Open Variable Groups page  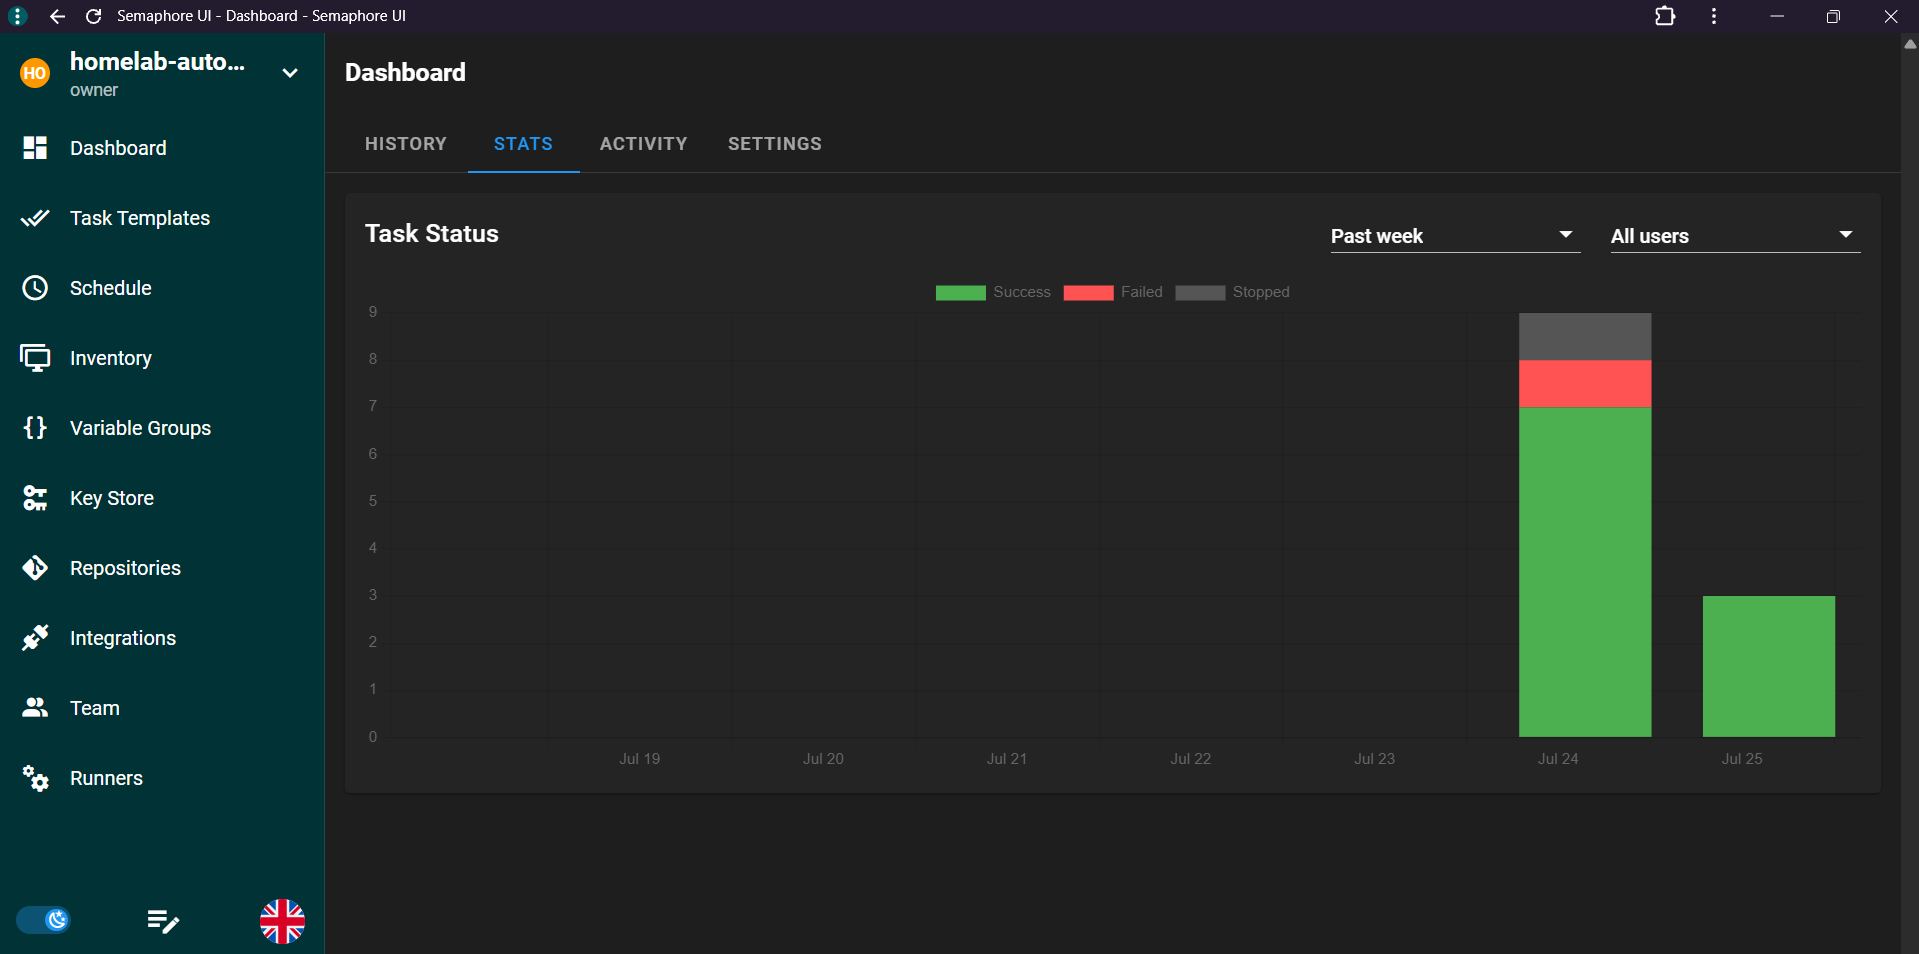(x=140, y=428)
